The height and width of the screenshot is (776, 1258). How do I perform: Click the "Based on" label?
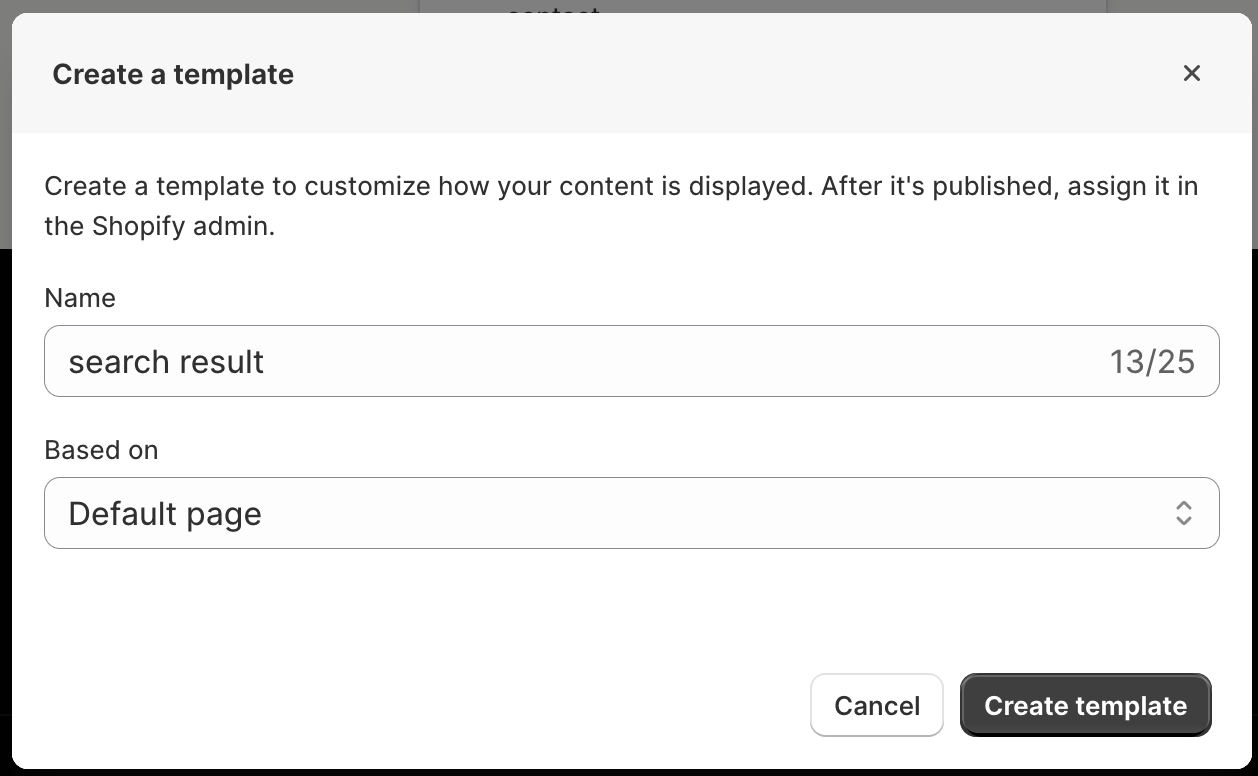click(101, 450)
